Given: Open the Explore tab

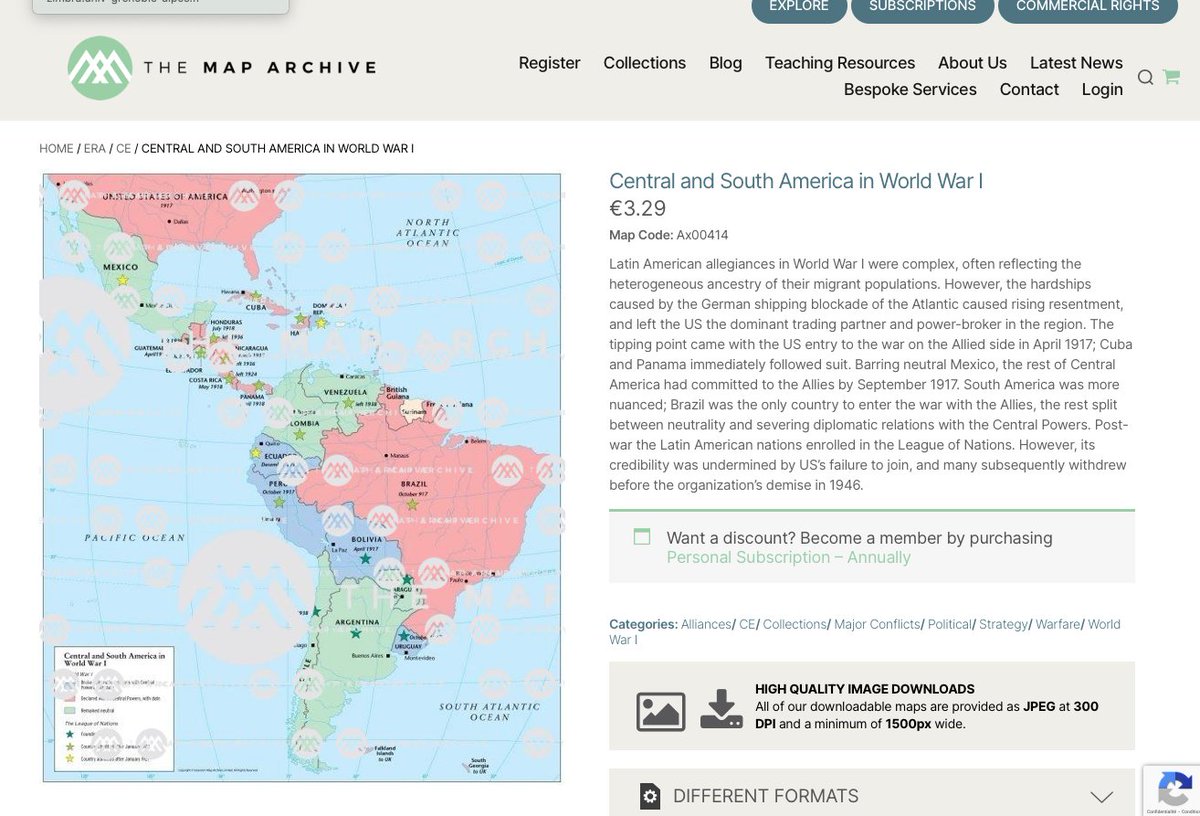Looking at the screenshot, I should [798, 7].
